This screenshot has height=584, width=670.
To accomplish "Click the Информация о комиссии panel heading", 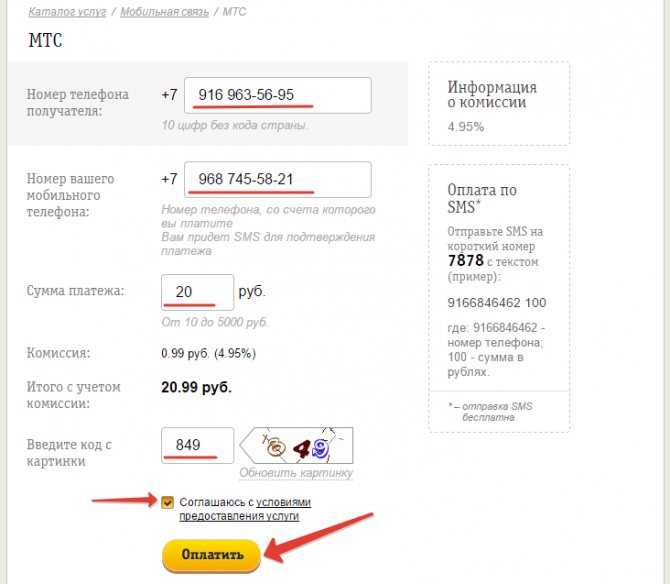I will (492, 94).
